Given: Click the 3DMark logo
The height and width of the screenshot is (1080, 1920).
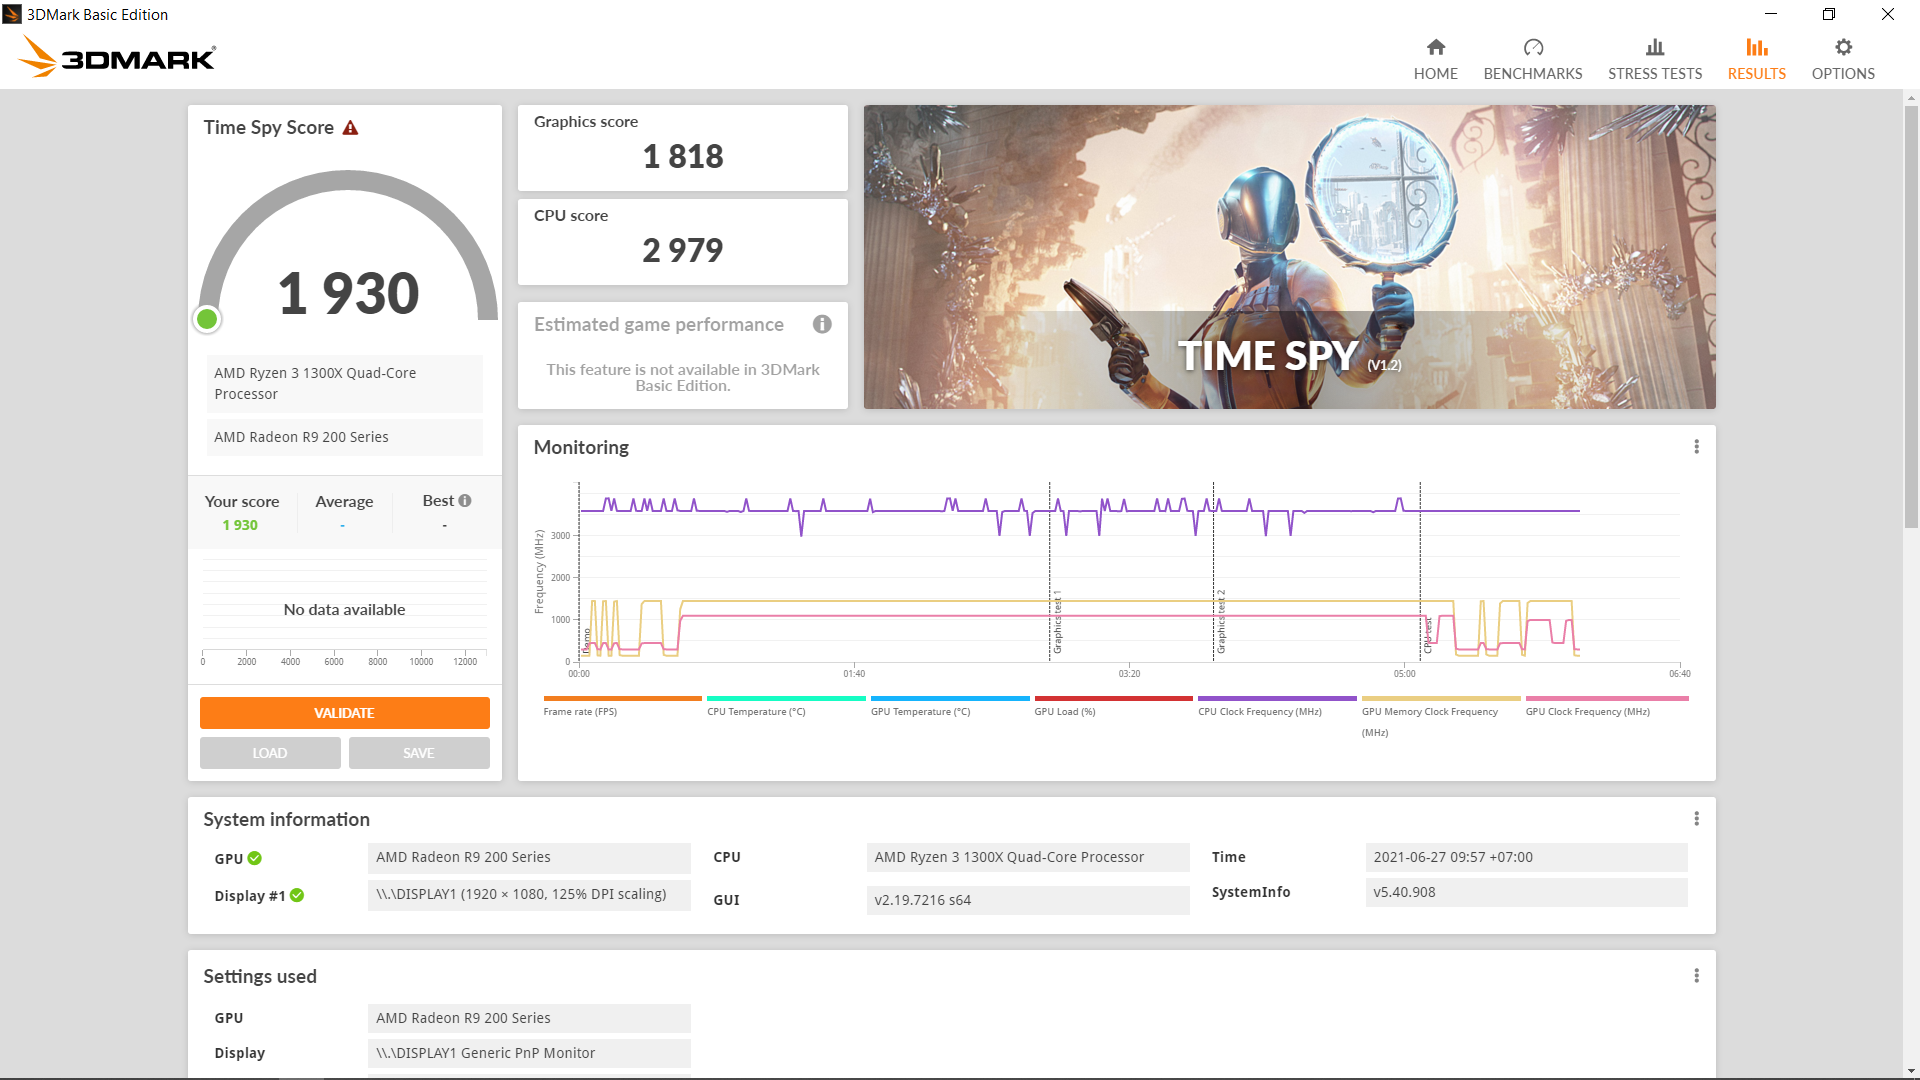Looking at the screenshot, I should click(117, 57).
